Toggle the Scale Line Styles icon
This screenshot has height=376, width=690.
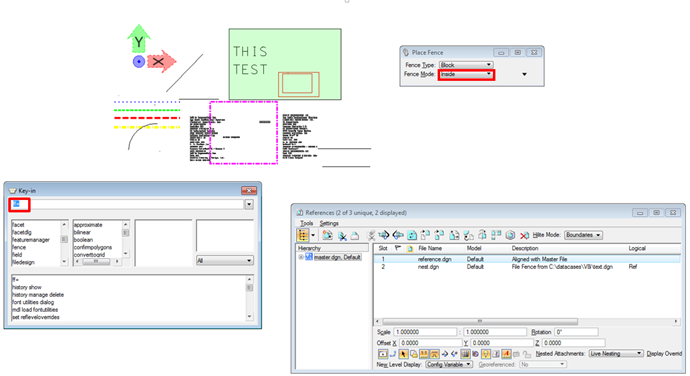click(434, 354)
